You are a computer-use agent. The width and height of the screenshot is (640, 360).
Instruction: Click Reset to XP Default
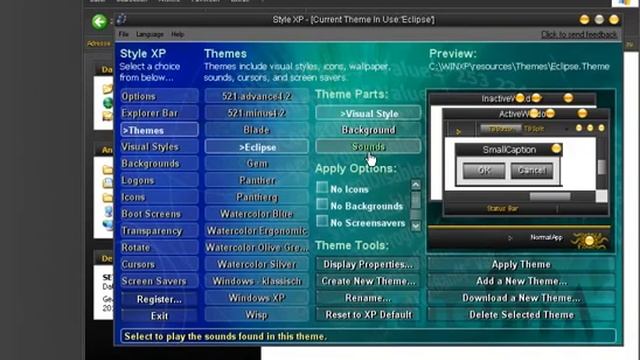coord(368,315)
